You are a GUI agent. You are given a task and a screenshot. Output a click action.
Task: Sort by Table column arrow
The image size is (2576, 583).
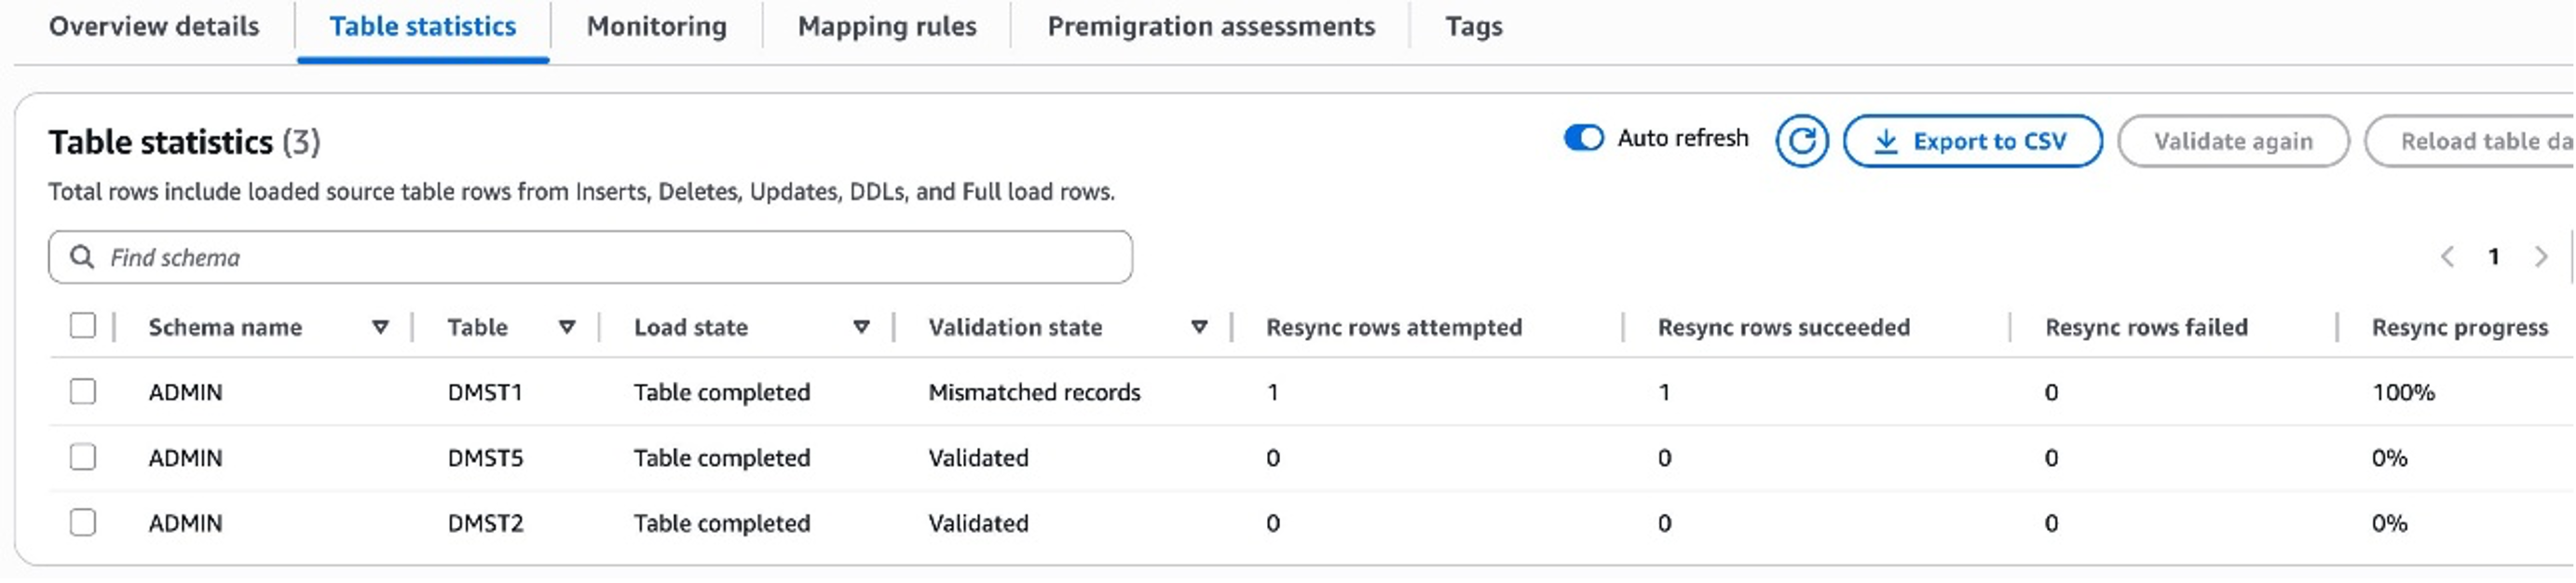(x=567, y=327)
